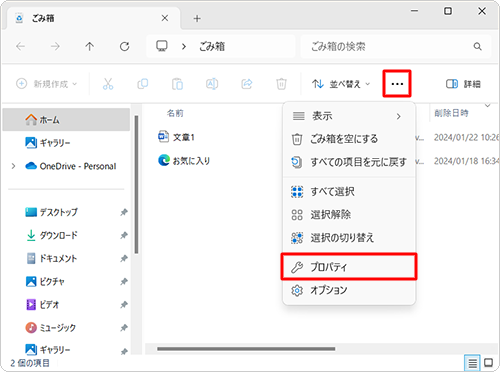Click the PC monitor icon in address bar
This screenshot has height=372, width=500.
(x=162, y=46)
